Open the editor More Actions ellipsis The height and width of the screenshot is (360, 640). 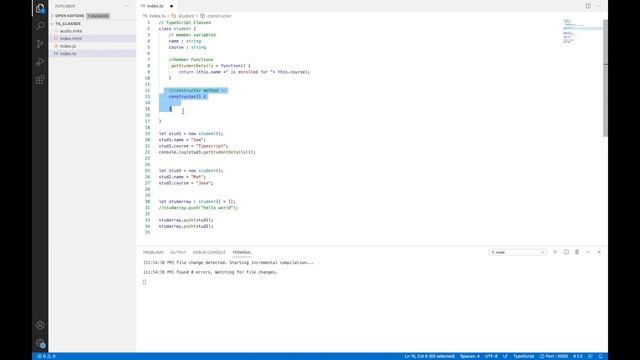[x=599, y=6]
